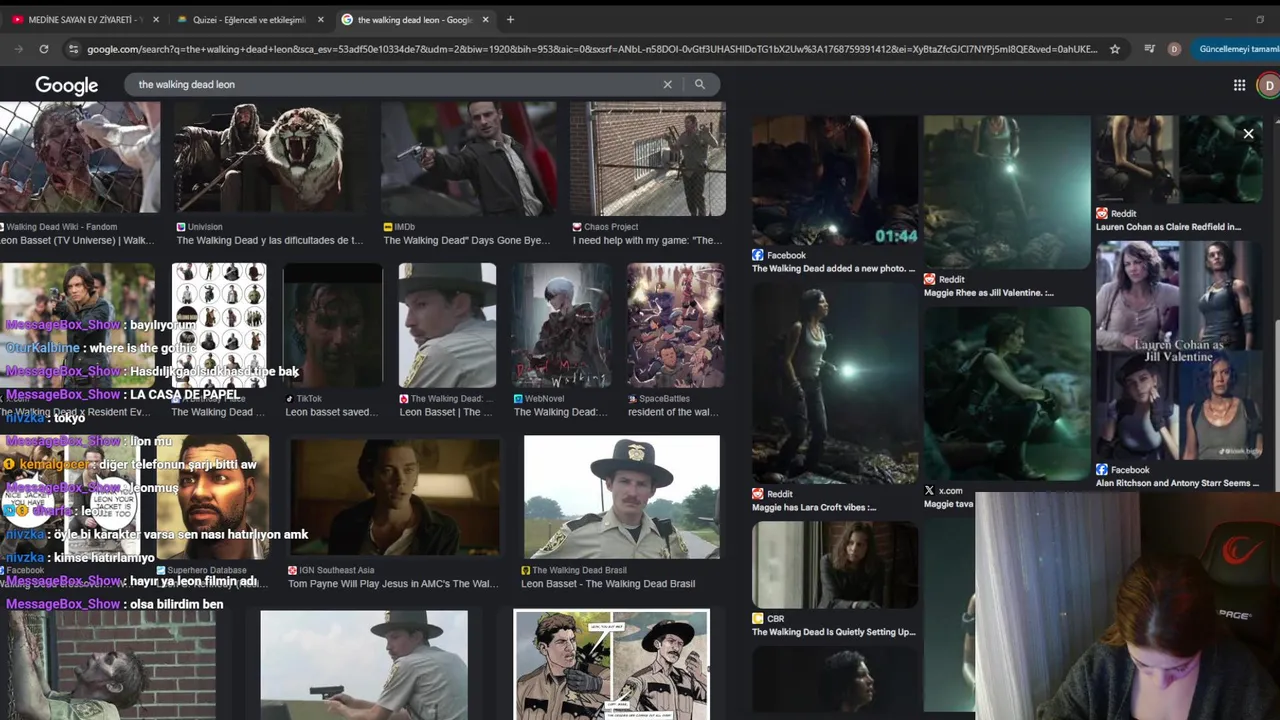
Task: Open 'The Walking Dead added a new photo' link
Action: [833, 268]
